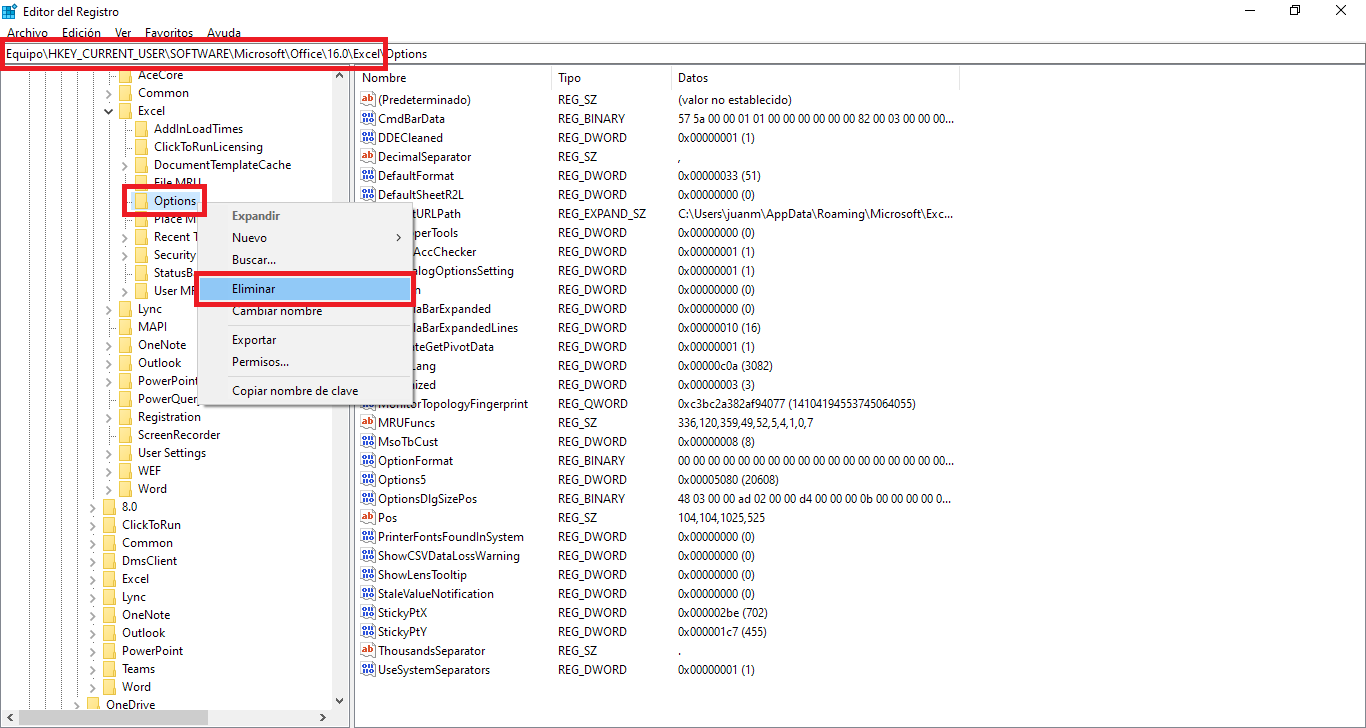Screen dimensions: 1366x728
Task: Select the File MRU key label
Action: pos(177,183)
